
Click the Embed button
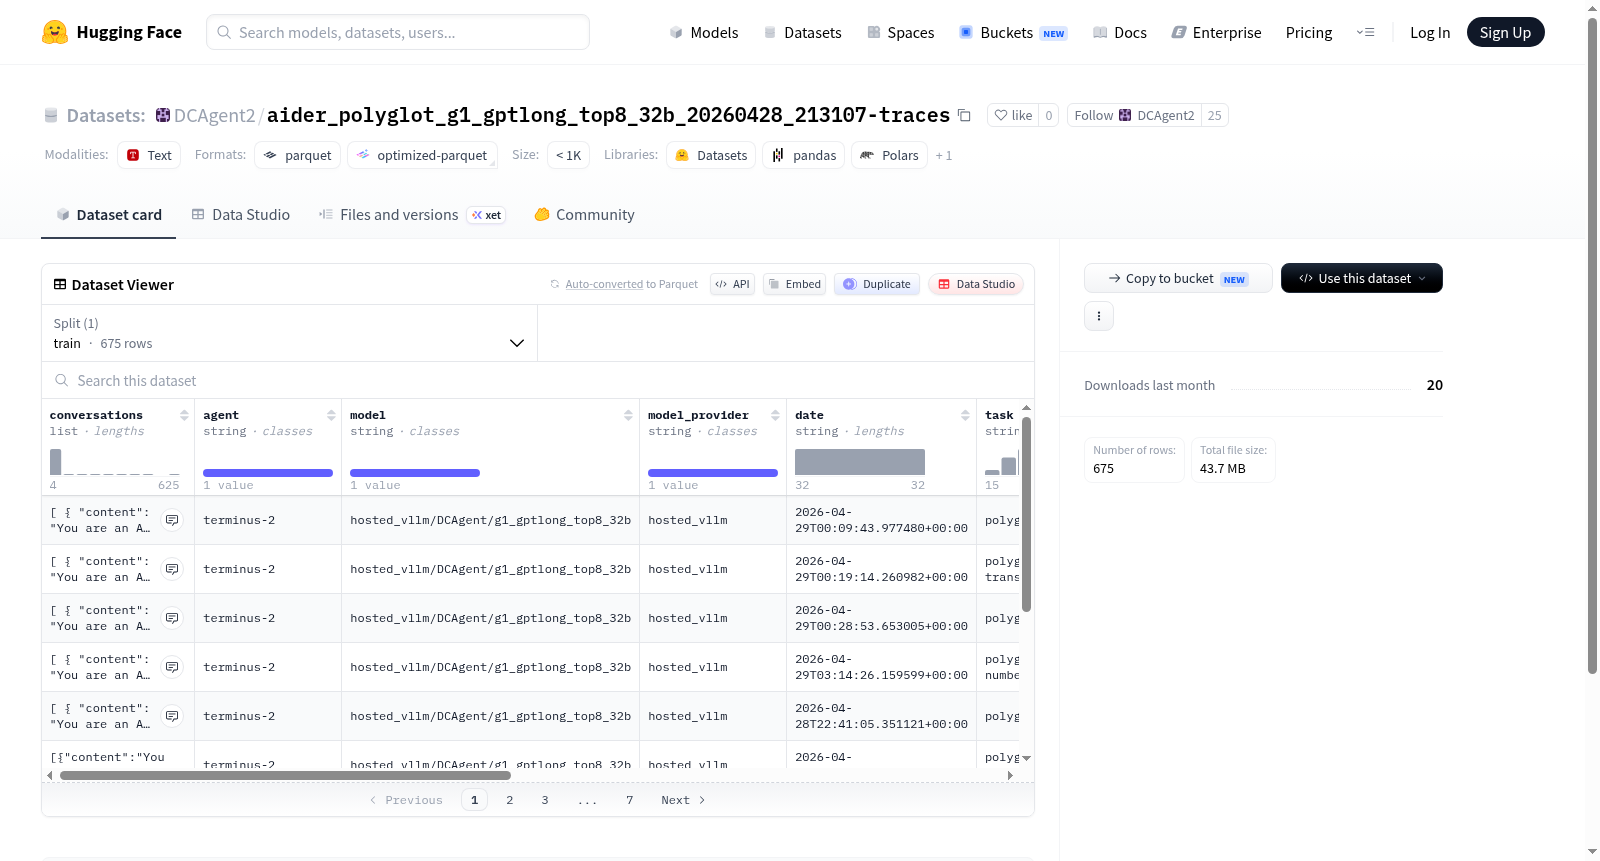click(x=794, y=284)
